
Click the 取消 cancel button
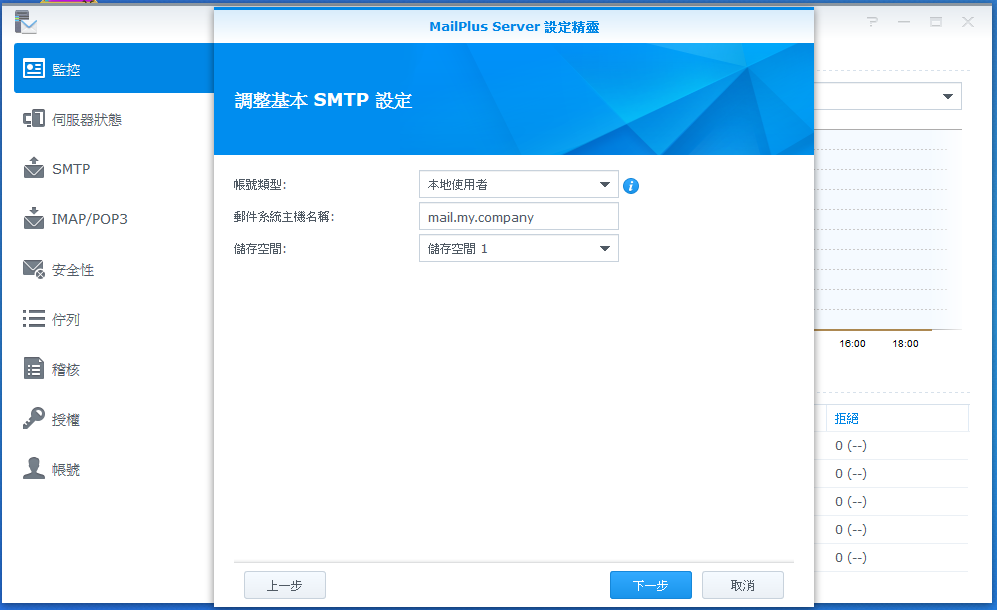point(743,585)
